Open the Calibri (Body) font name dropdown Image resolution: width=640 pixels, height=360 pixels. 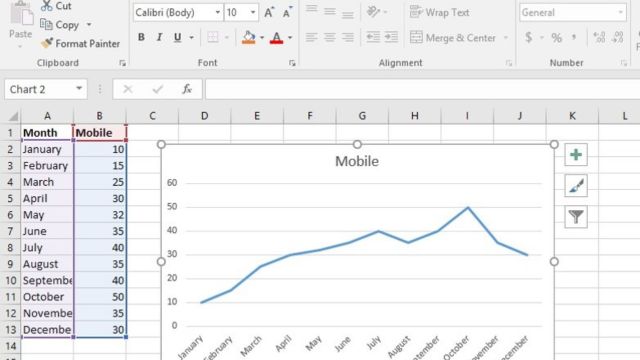(218, 13)
